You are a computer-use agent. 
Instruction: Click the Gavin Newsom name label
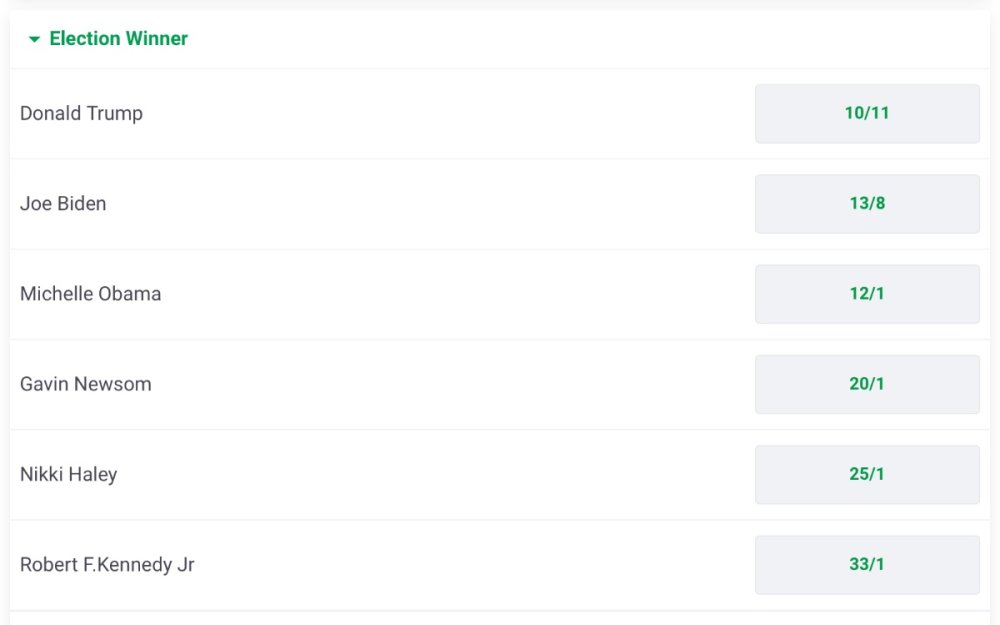click(x=86, y=384)
